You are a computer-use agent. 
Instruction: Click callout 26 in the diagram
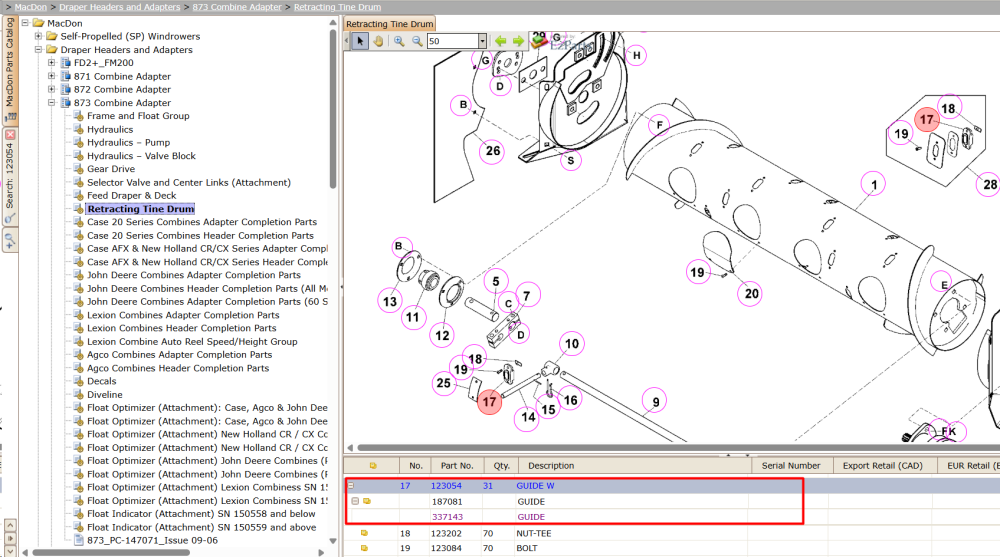pos(492,151)
